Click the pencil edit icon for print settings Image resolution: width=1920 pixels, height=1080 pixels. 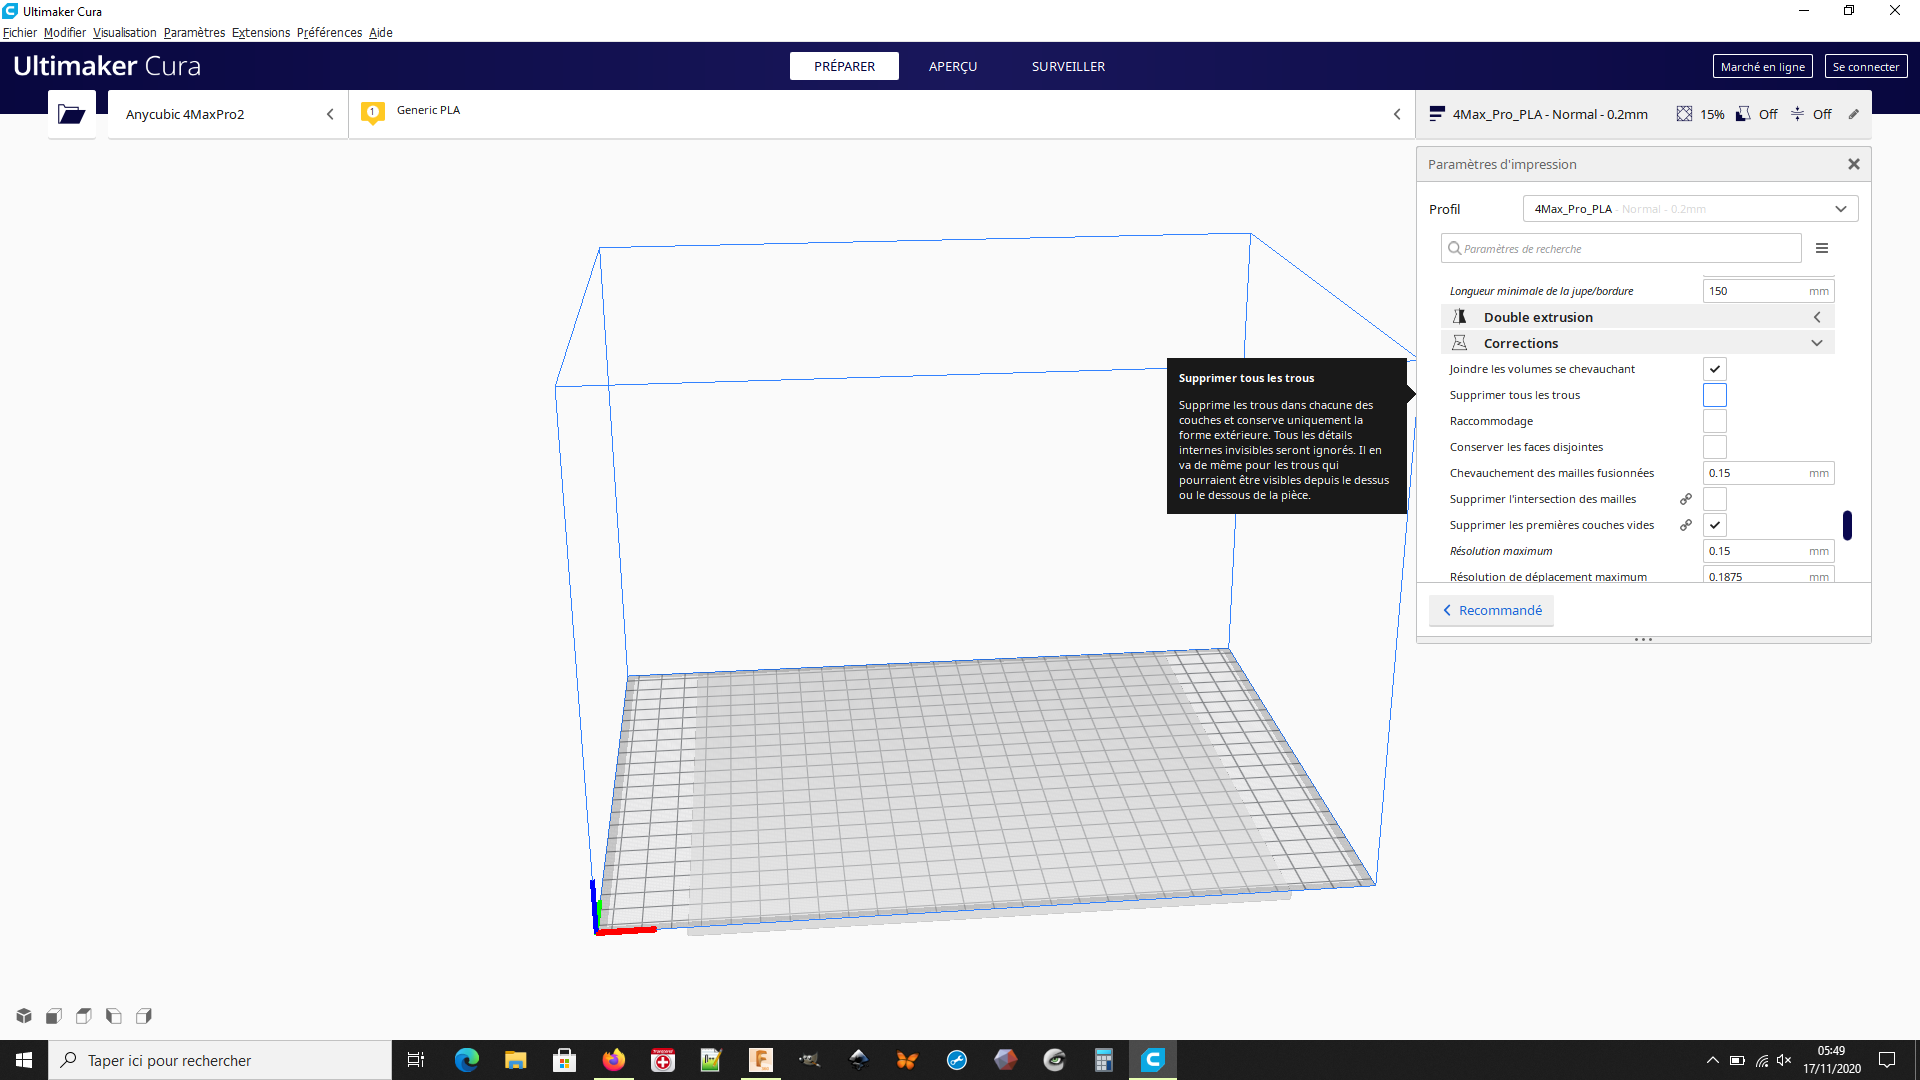tap(1853, 114)
